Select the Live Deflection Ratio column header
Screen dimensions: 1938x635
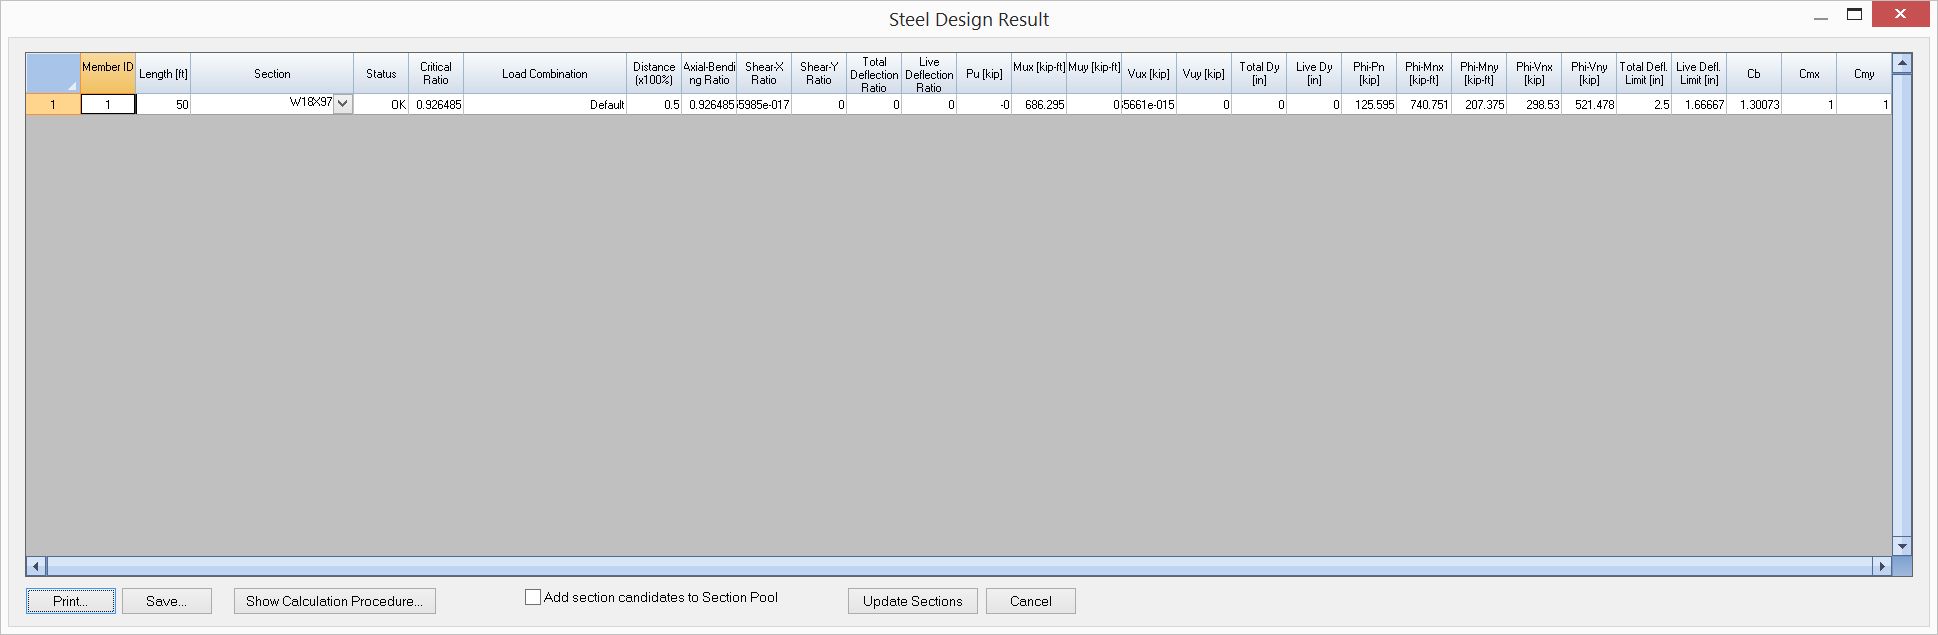[929, 74]
